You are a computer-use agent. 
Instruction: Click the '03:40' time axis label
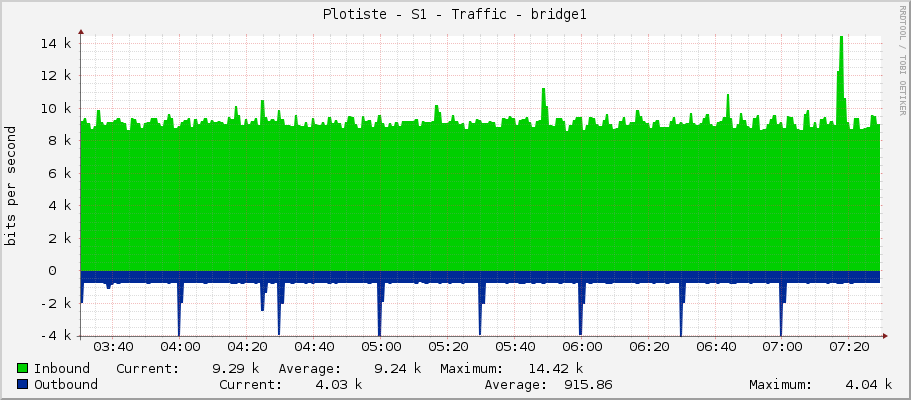coord(113,347)
